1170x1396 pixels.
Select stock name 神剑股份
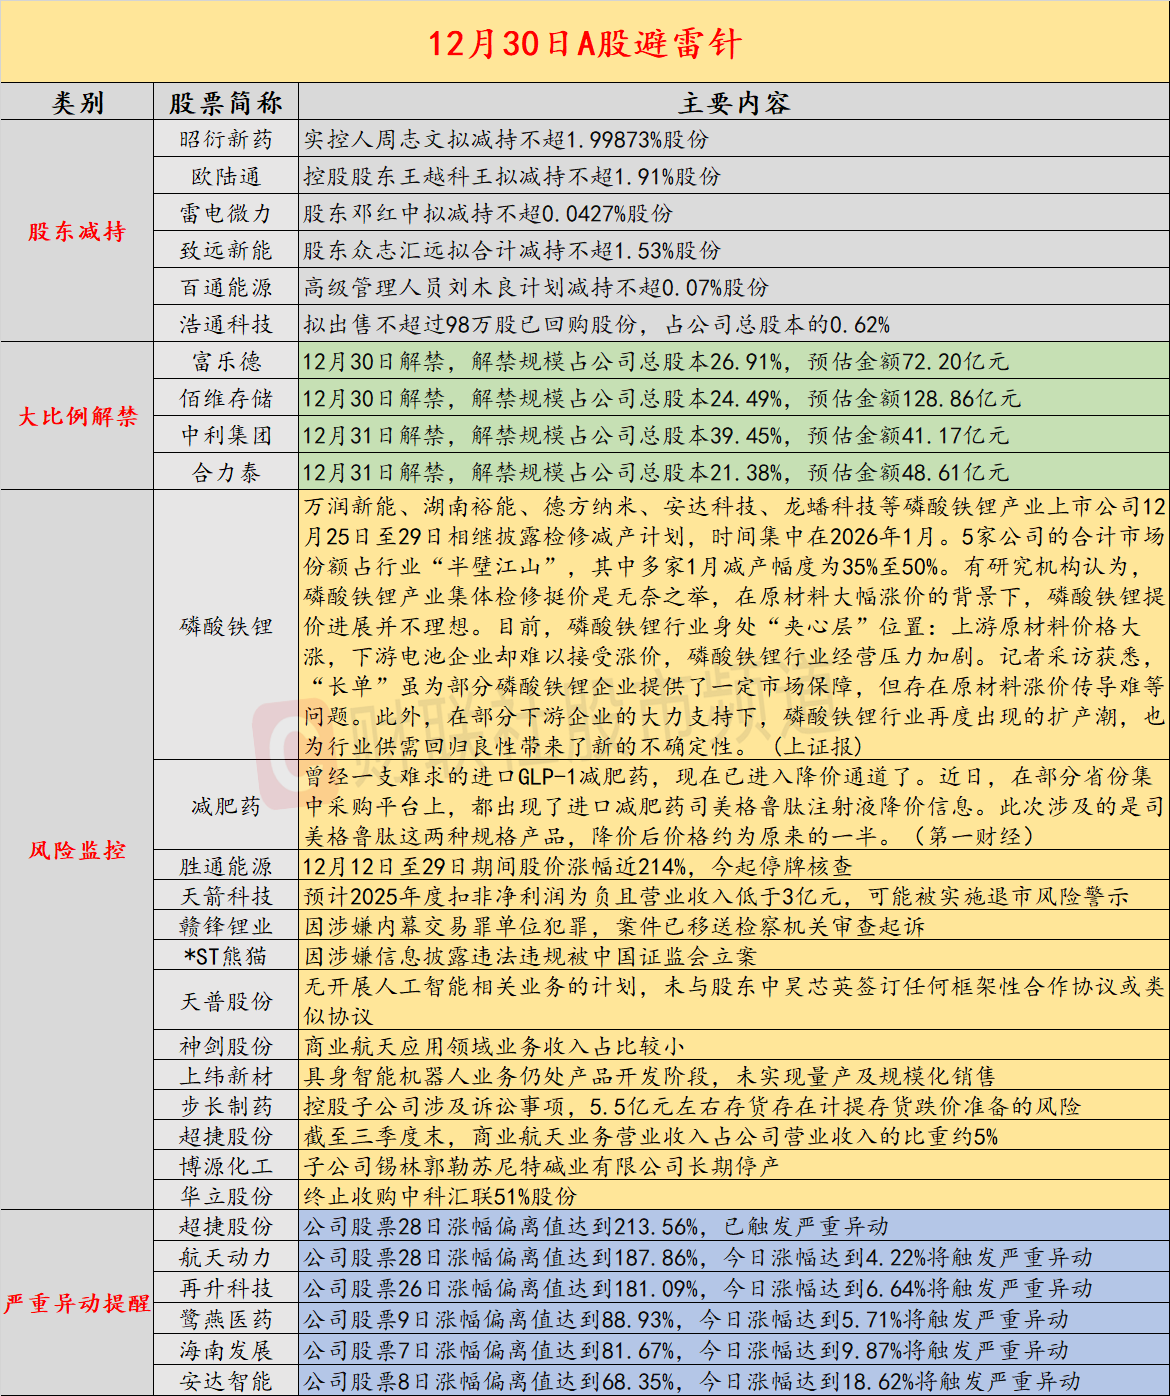coord(226,1046)
